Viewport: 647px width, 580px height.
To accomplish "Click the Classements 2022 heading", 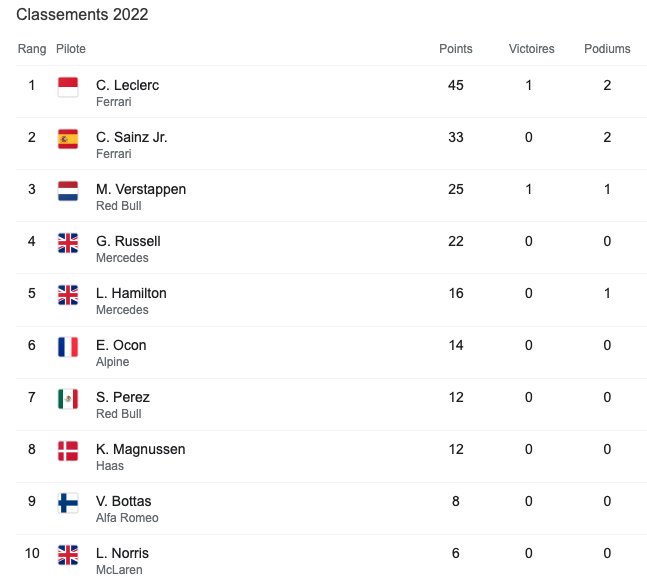I will 82,15.
